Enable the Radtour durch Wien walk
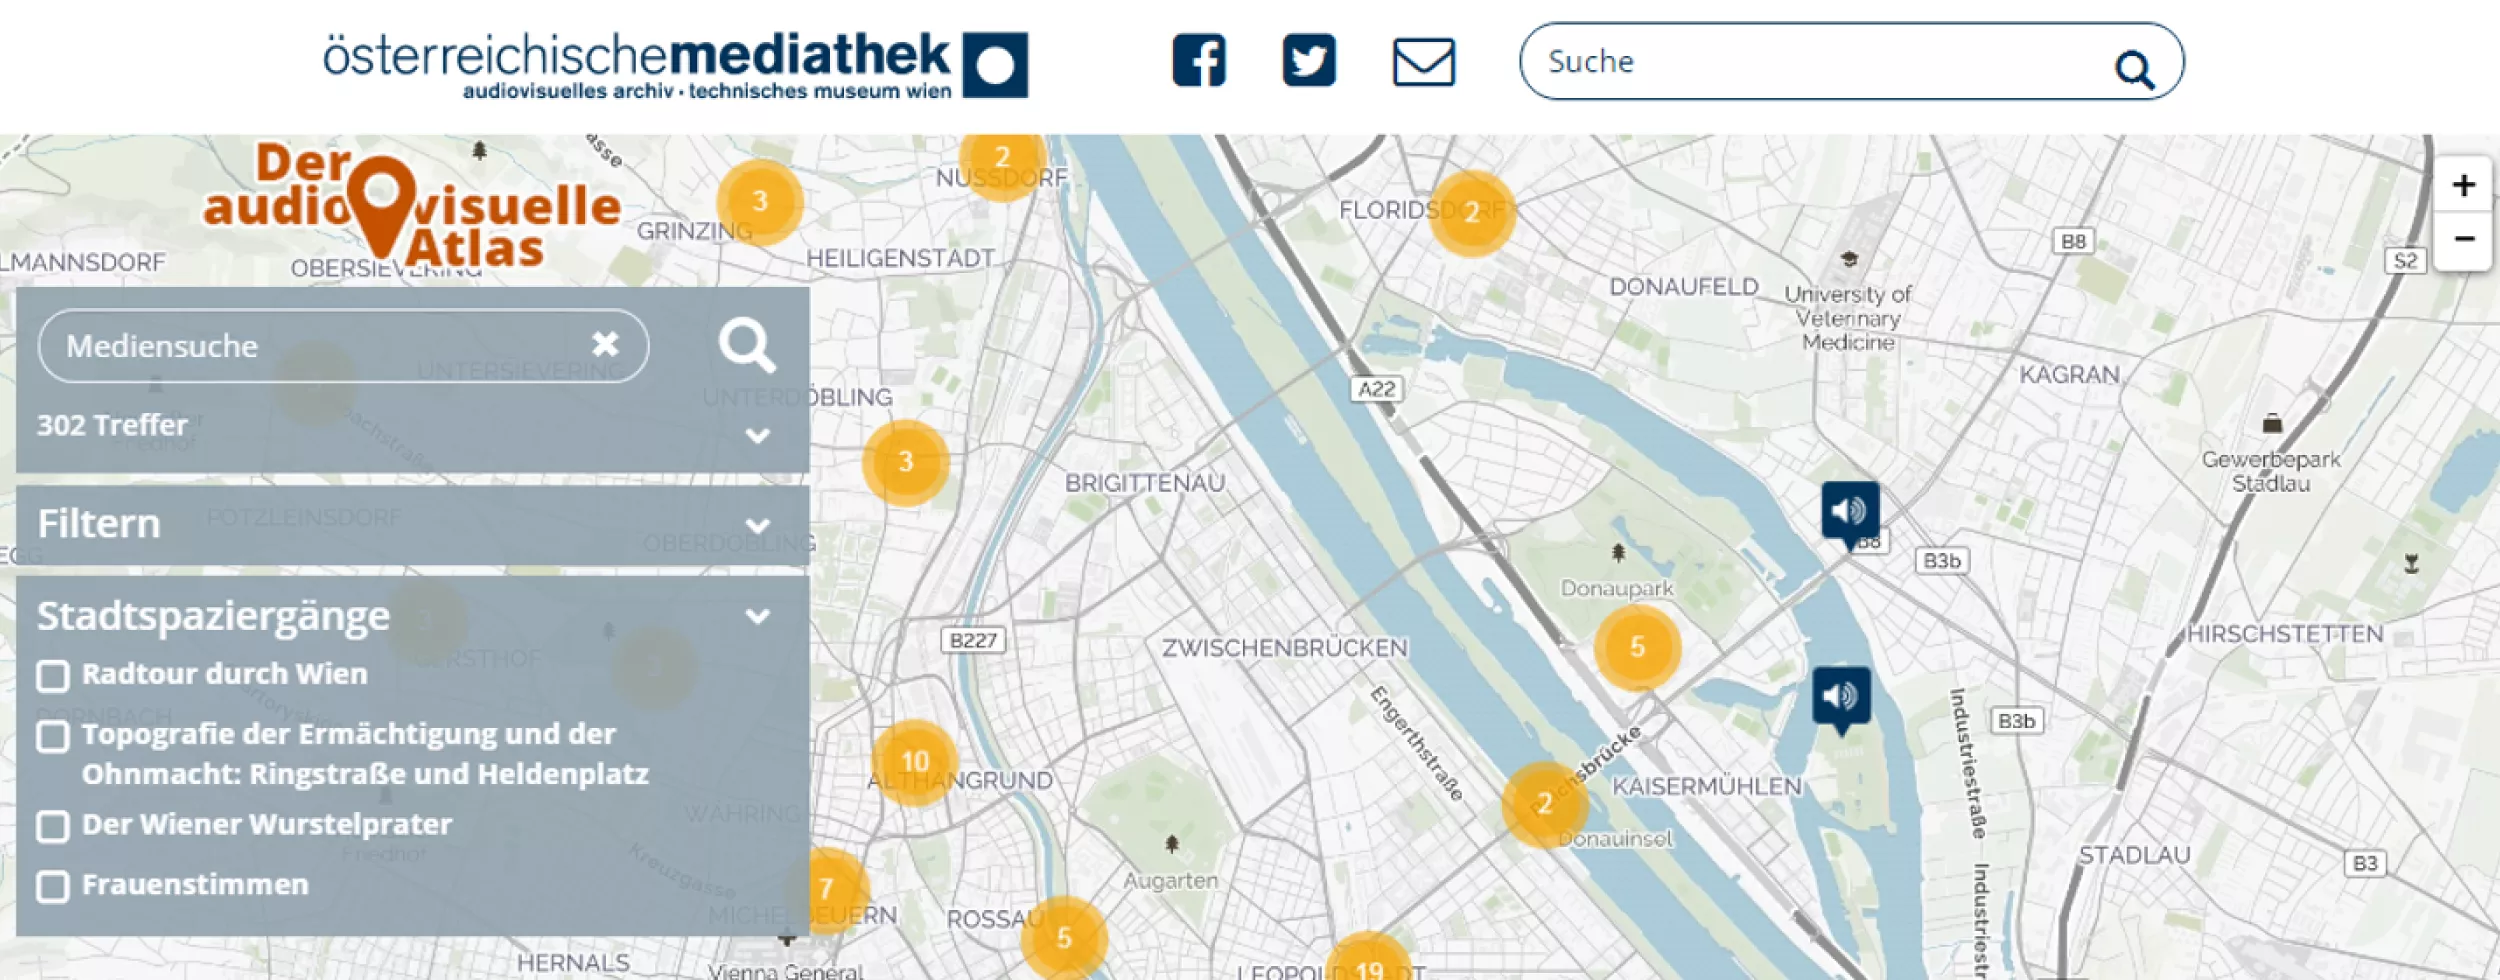The width and height of the screenshot is (2500, 980). (51, 675)
